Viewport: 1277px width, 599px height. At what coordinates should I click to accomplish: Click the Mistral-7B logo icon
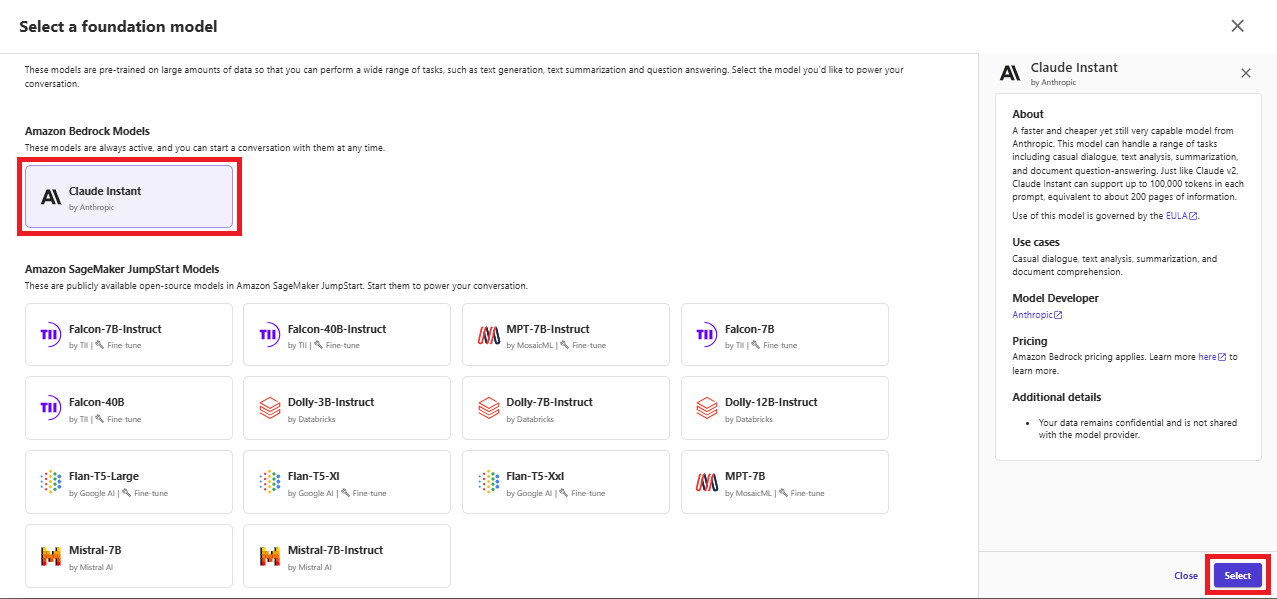(x=50, y=556)
